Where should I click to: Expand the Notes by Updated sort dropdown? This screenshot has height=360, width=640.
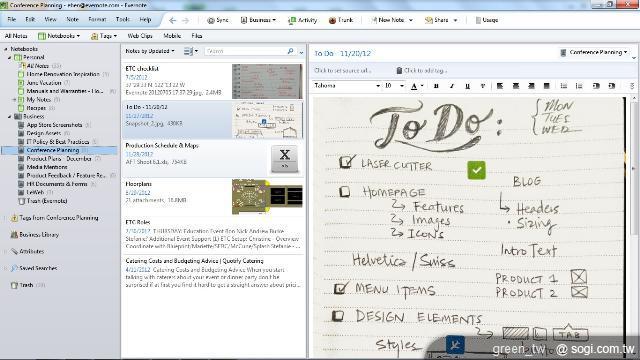[150, 51]
